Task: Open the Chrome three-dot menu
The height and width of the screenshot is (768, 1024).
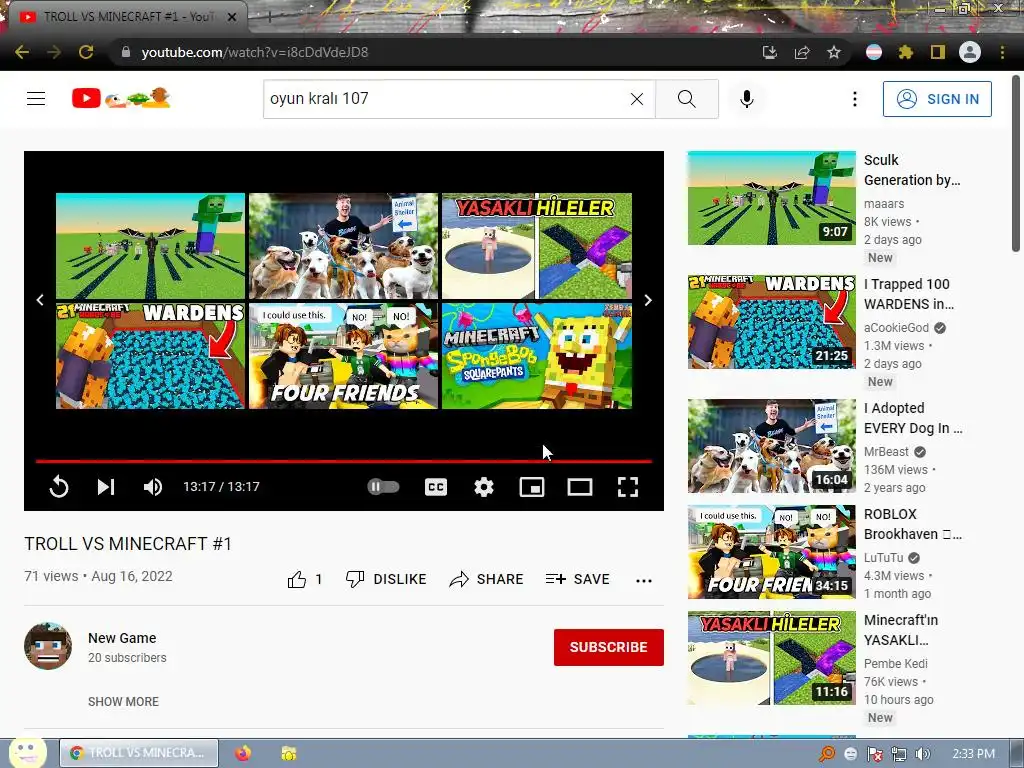Action: pyautogui.click(x=1002, y=52)
